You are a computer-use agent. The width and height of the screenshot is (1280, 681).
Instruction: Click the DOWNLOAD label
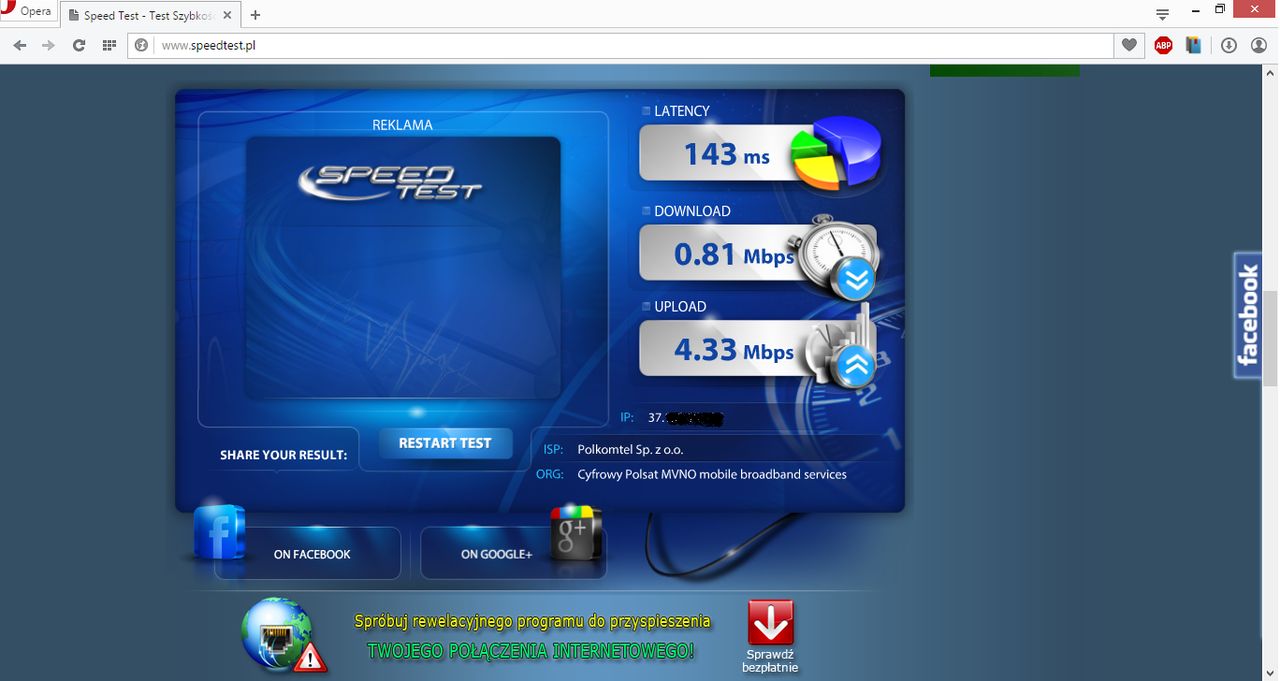click(x=692, y=211)
